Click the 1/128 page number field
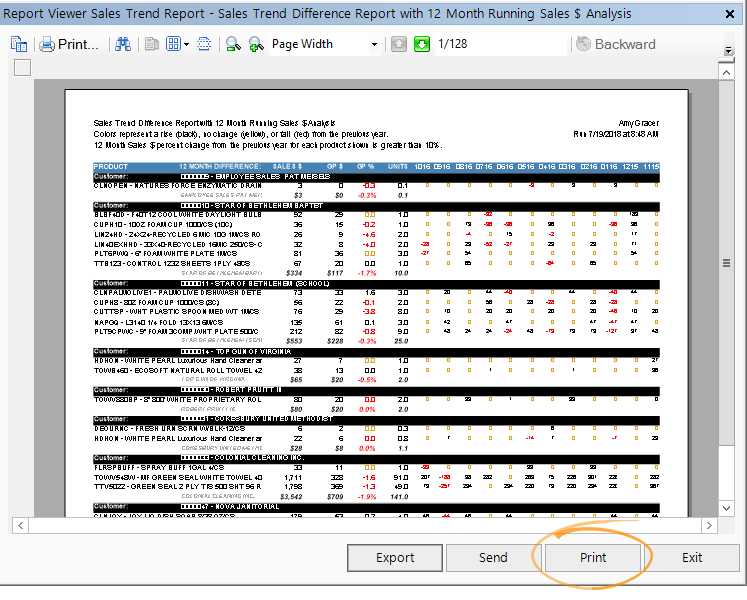Screen dimensions: 747x600 tap(500, 44)
